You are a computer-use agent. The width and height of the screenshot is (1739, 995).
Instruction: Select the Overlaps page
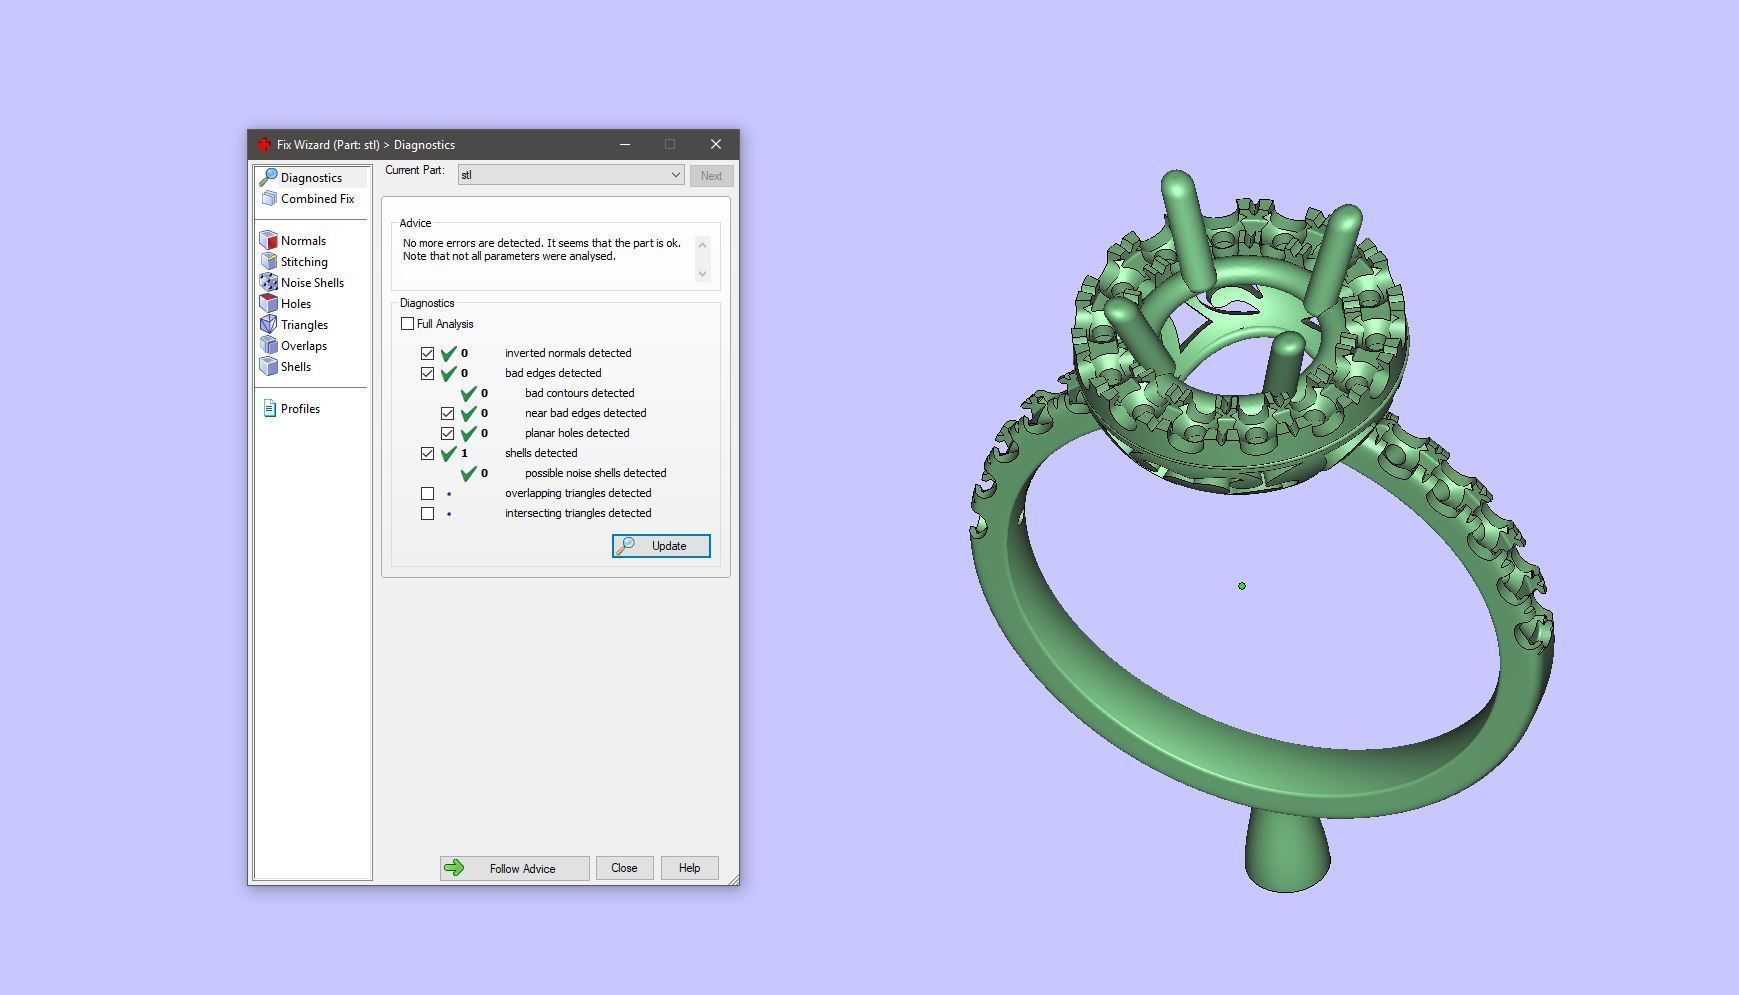tap(304, 346)
